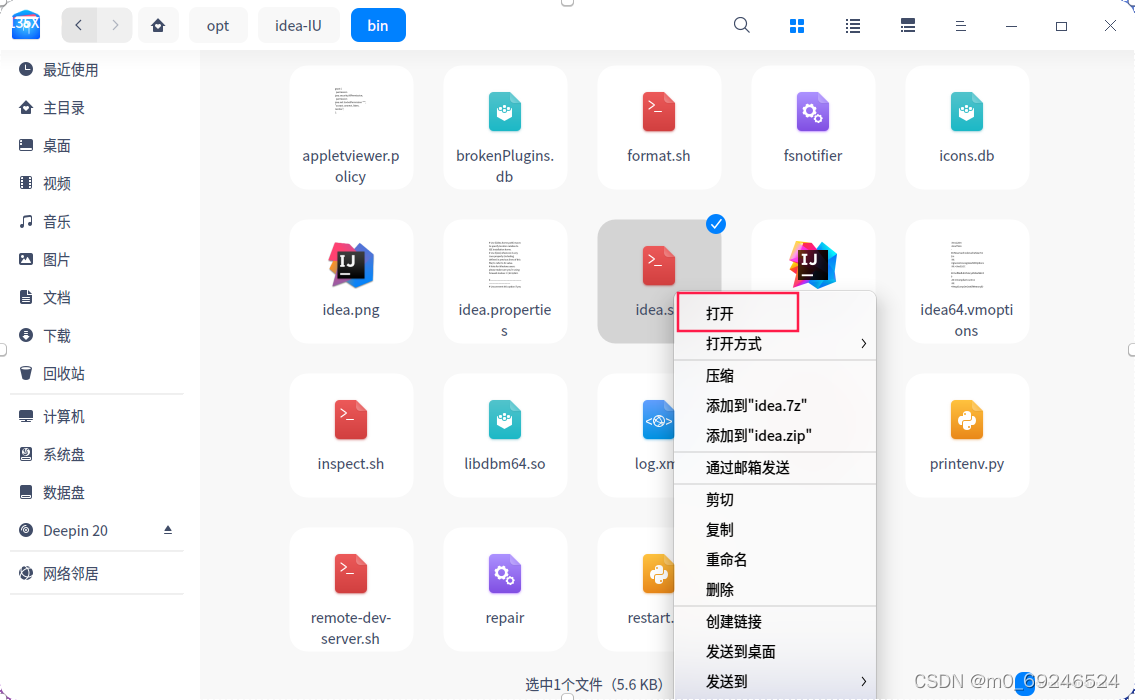Select the repair executable icon
1135x700 pixels.
coord(505,574)
